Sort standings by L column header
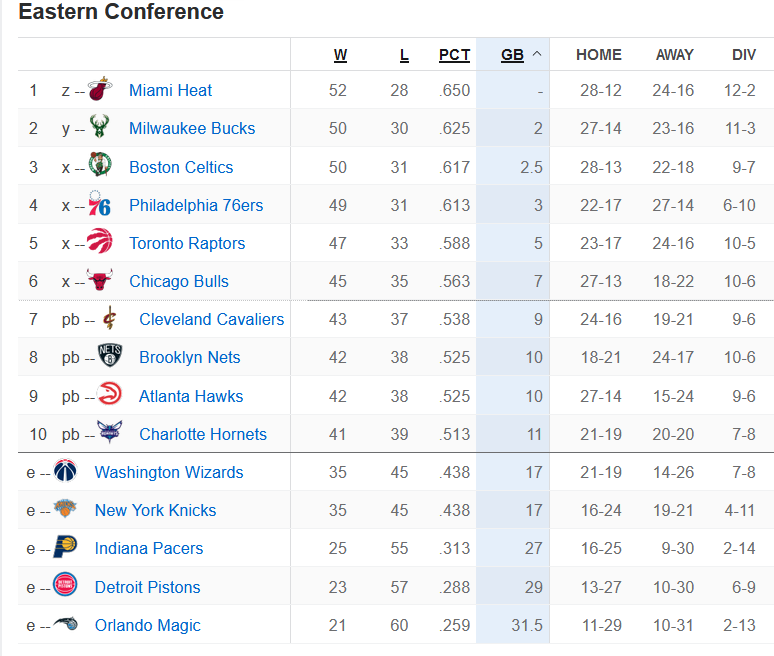The image size is (774, 656). (x=404, y=55)
